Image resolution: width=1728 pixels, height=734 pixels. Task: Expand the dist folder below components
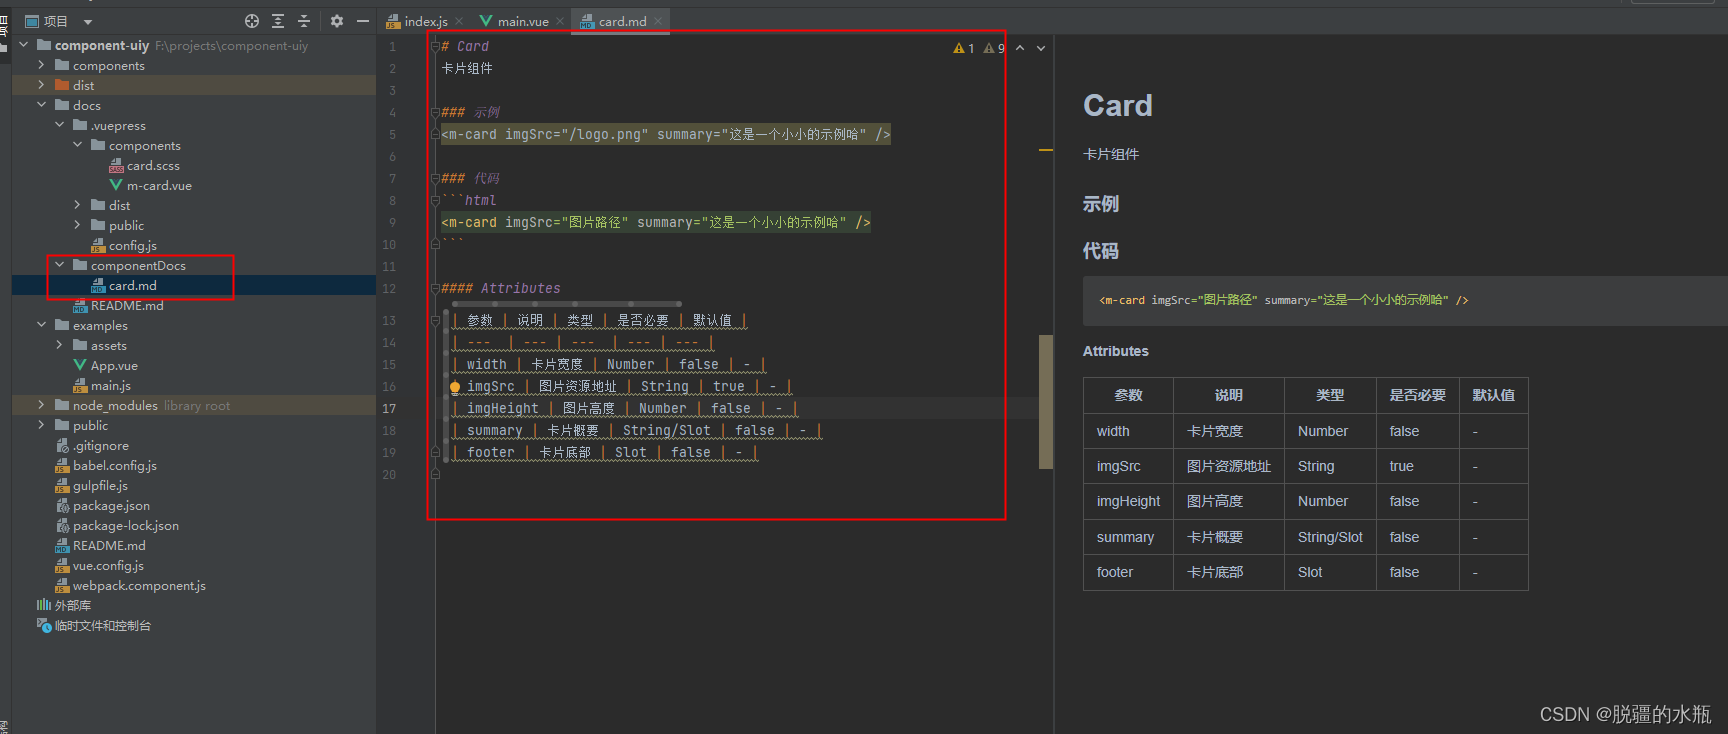(41, 85)
